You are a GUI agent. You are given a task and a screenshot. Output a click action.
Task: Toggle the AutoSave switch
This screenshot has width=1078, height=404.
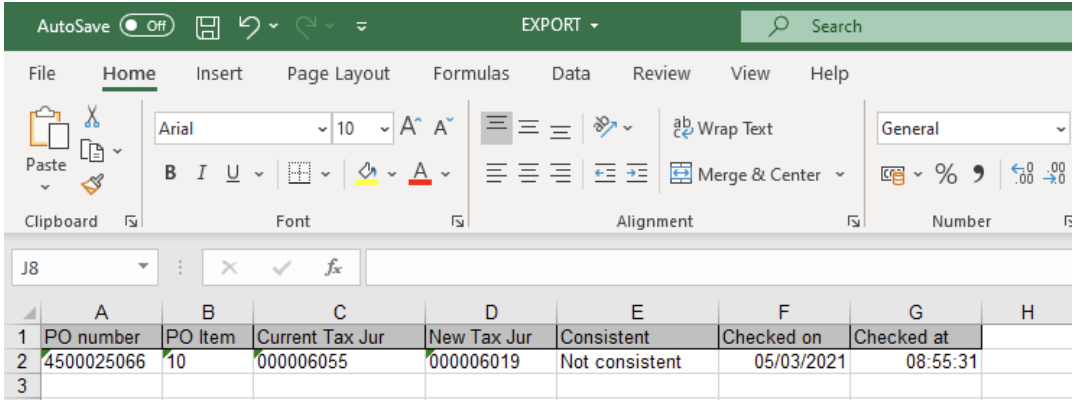point(146,27)
